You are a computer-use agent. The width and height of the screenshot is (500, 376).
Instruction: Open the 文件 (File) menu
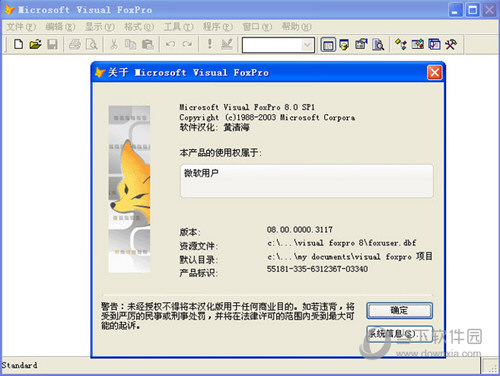tap(21, 27)
